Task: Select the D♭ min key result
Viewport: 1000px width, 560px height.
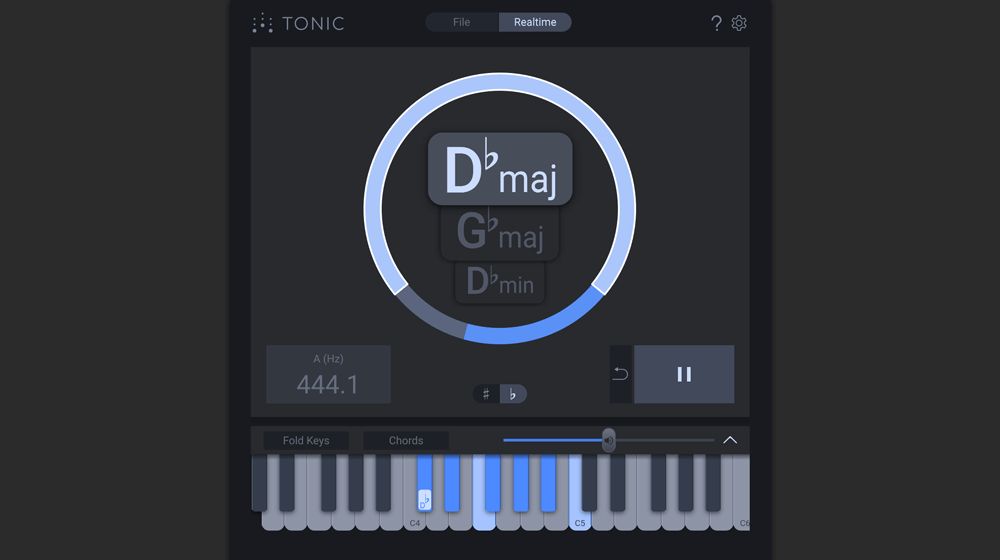Action: 500,281
